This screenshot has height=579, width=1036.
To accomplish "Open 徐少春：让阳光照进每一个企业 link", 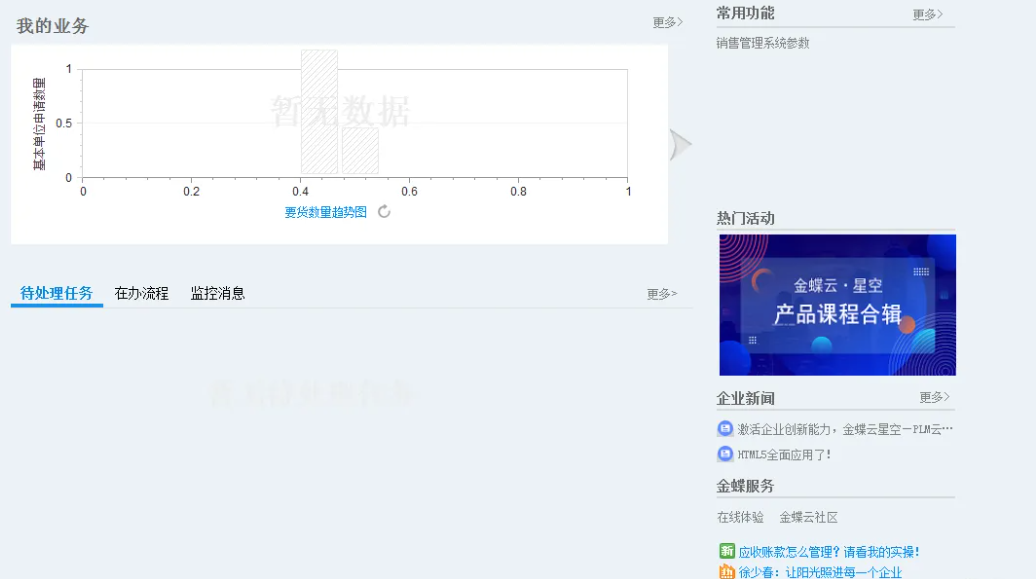I will click(x=820, y=572).
